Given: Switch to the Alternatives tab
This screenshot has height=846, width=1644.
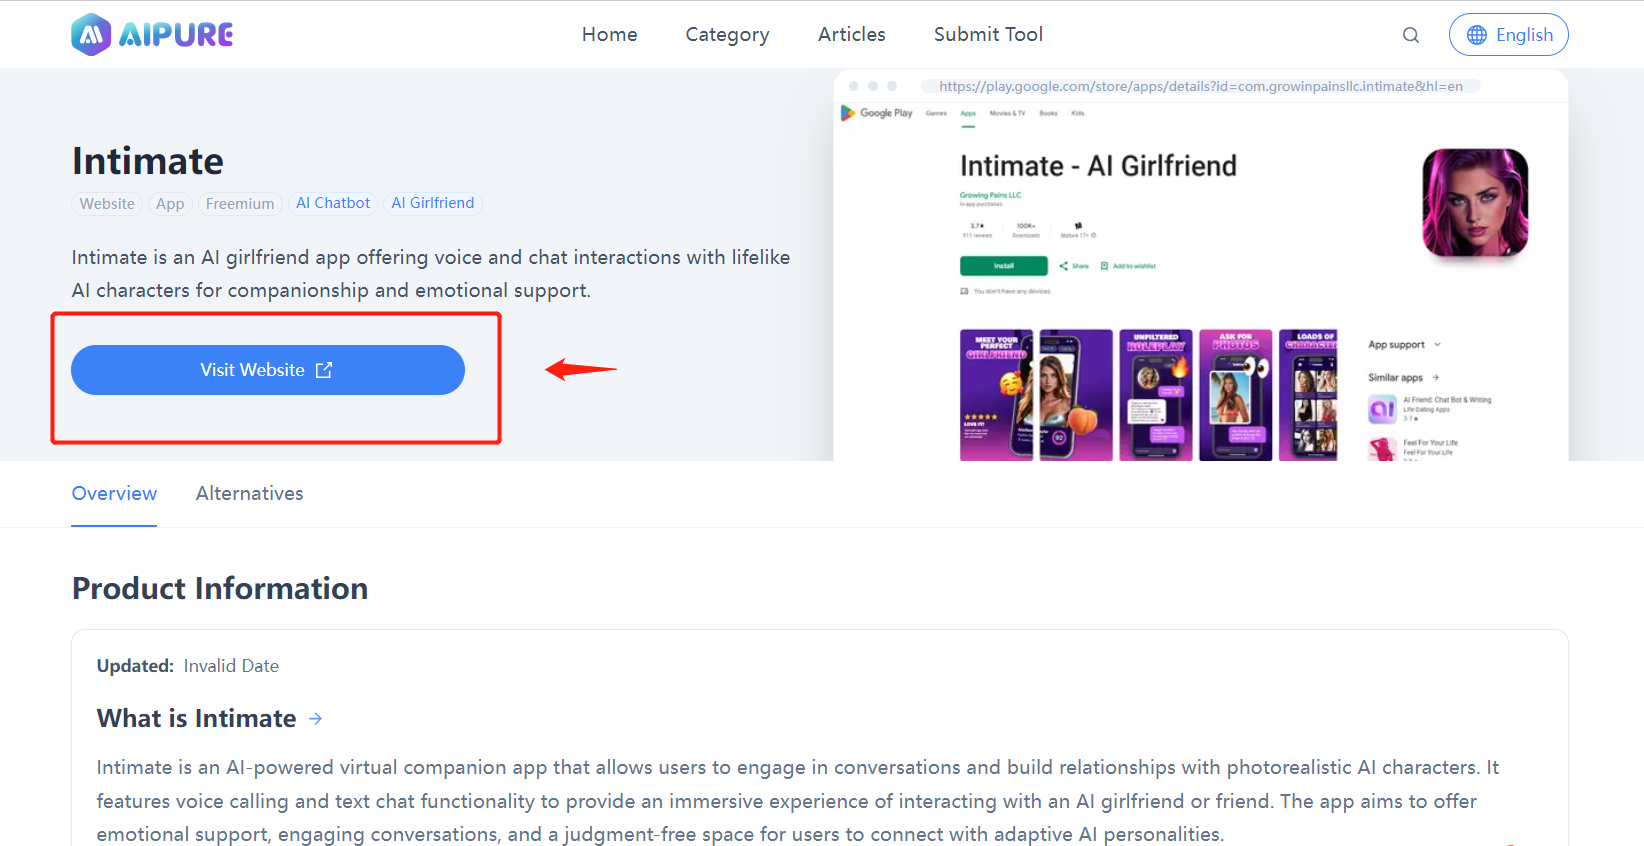Looking at the screenshot, I should 249,493.
